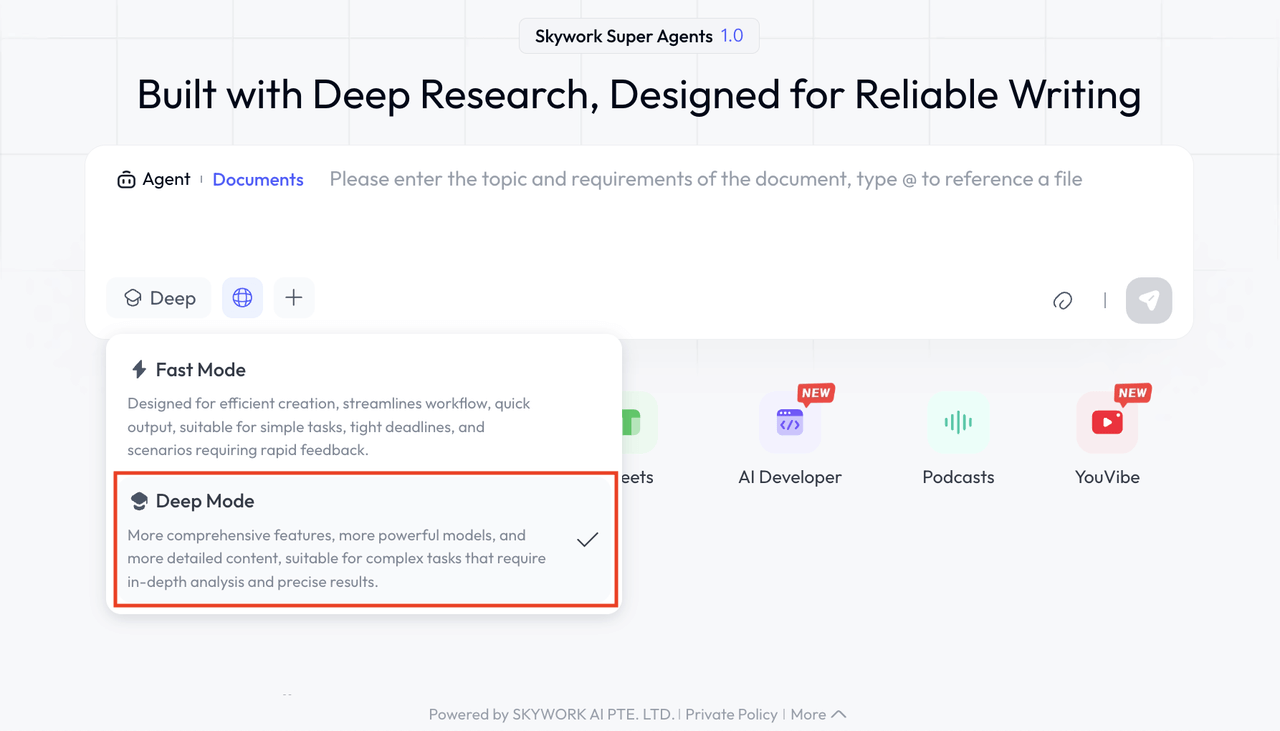Launch the YouVibe red play icon

click(1107, 423)
